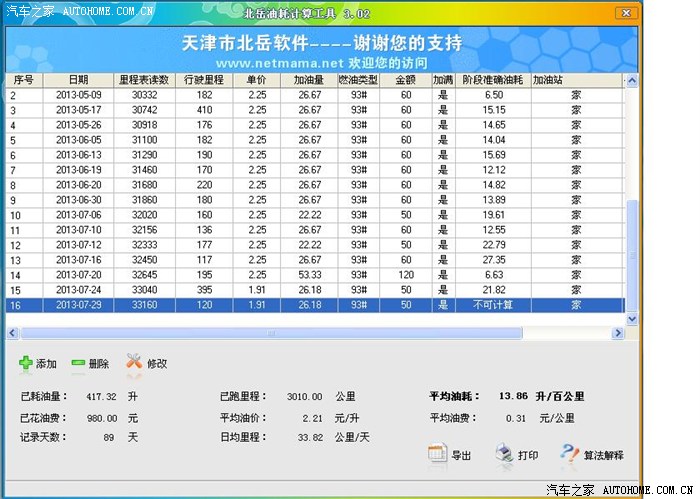Image resolution: width=700 pixels, height=499 pixels.
Task: Click the 阶段准确油耗 column header
Action: click(493, 79)
